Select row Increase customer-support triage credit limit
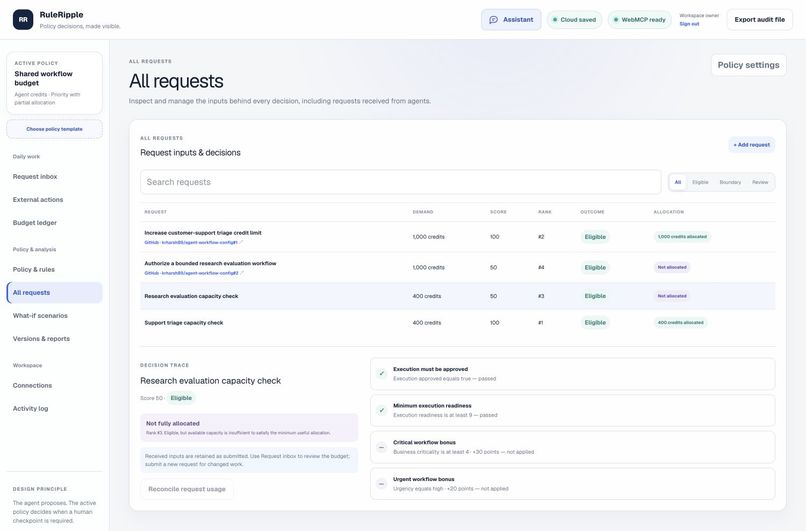 457,237
